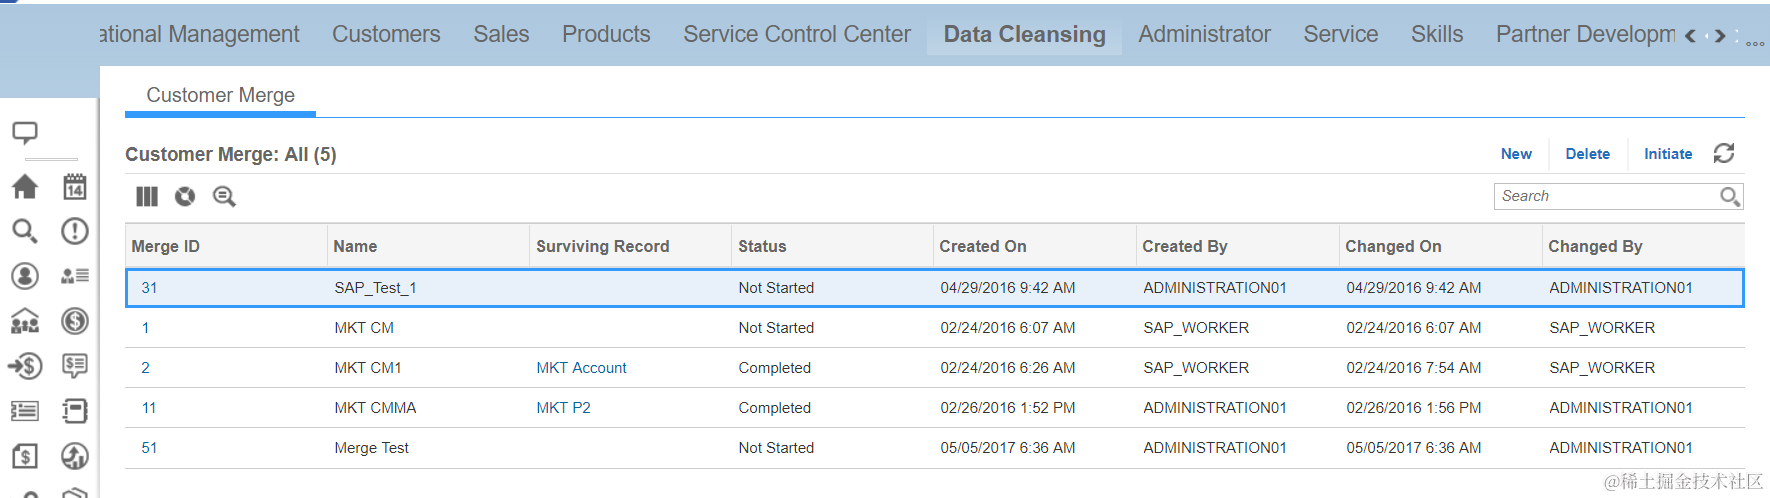Click the magnifier icon in Search box
The width and height of the screenshot is (1770, 498).
point(1730,197)
